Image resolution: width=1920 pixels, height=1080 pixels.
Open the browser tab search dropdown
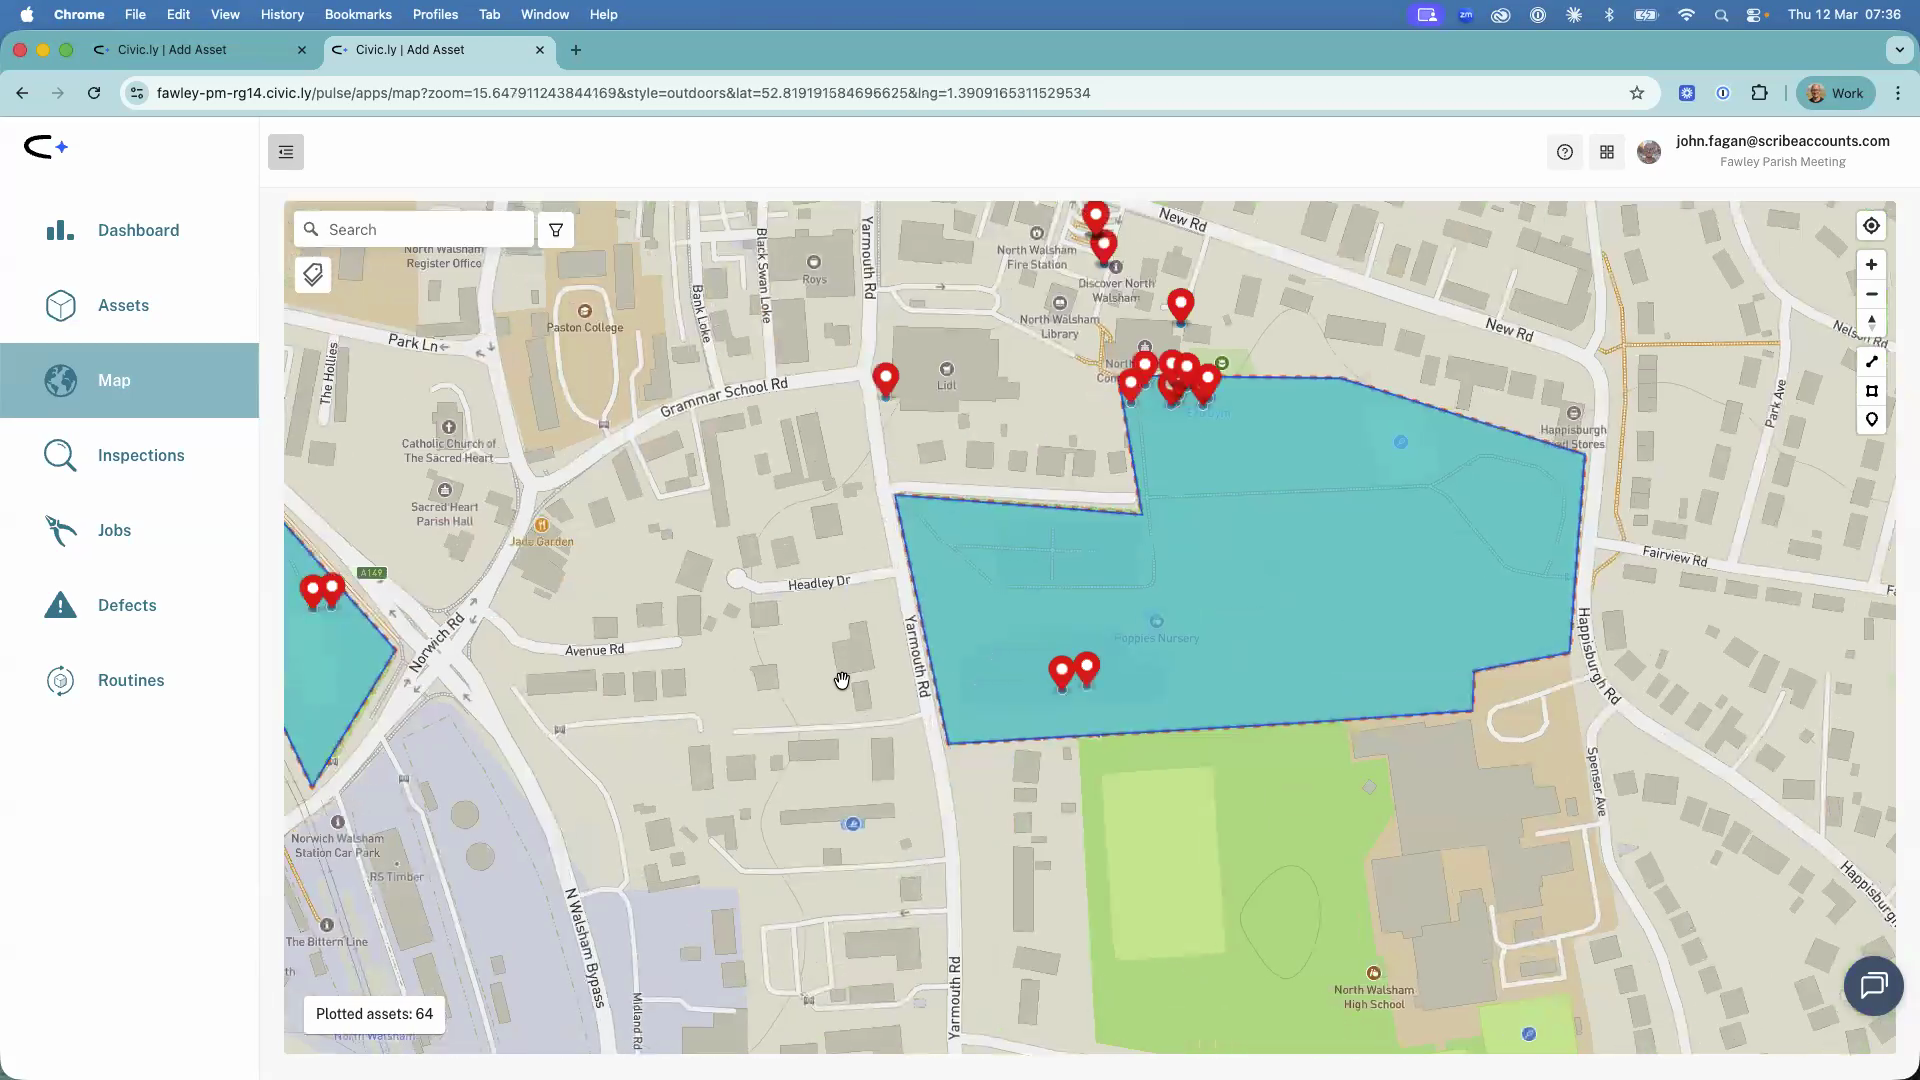click(1898, 50)
